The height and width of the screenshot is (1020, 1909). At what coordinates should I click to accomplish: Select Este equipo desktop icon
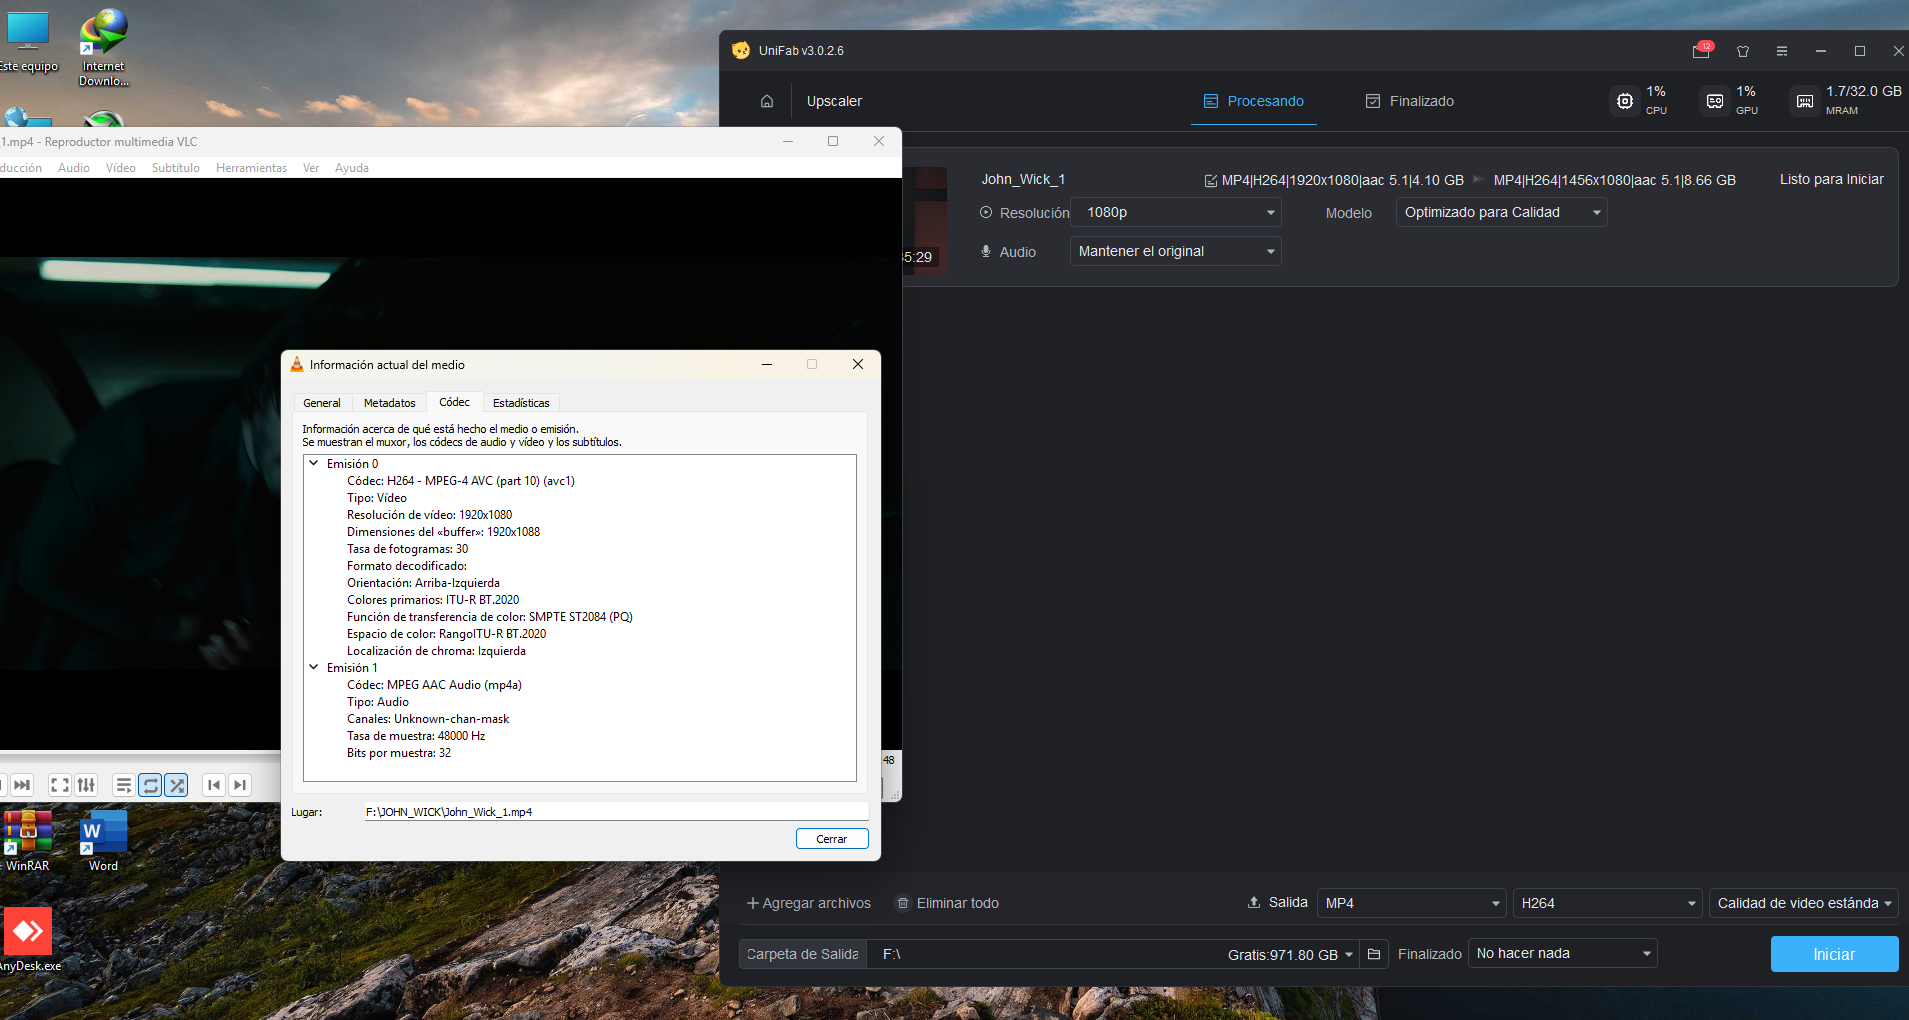[28, 42]
